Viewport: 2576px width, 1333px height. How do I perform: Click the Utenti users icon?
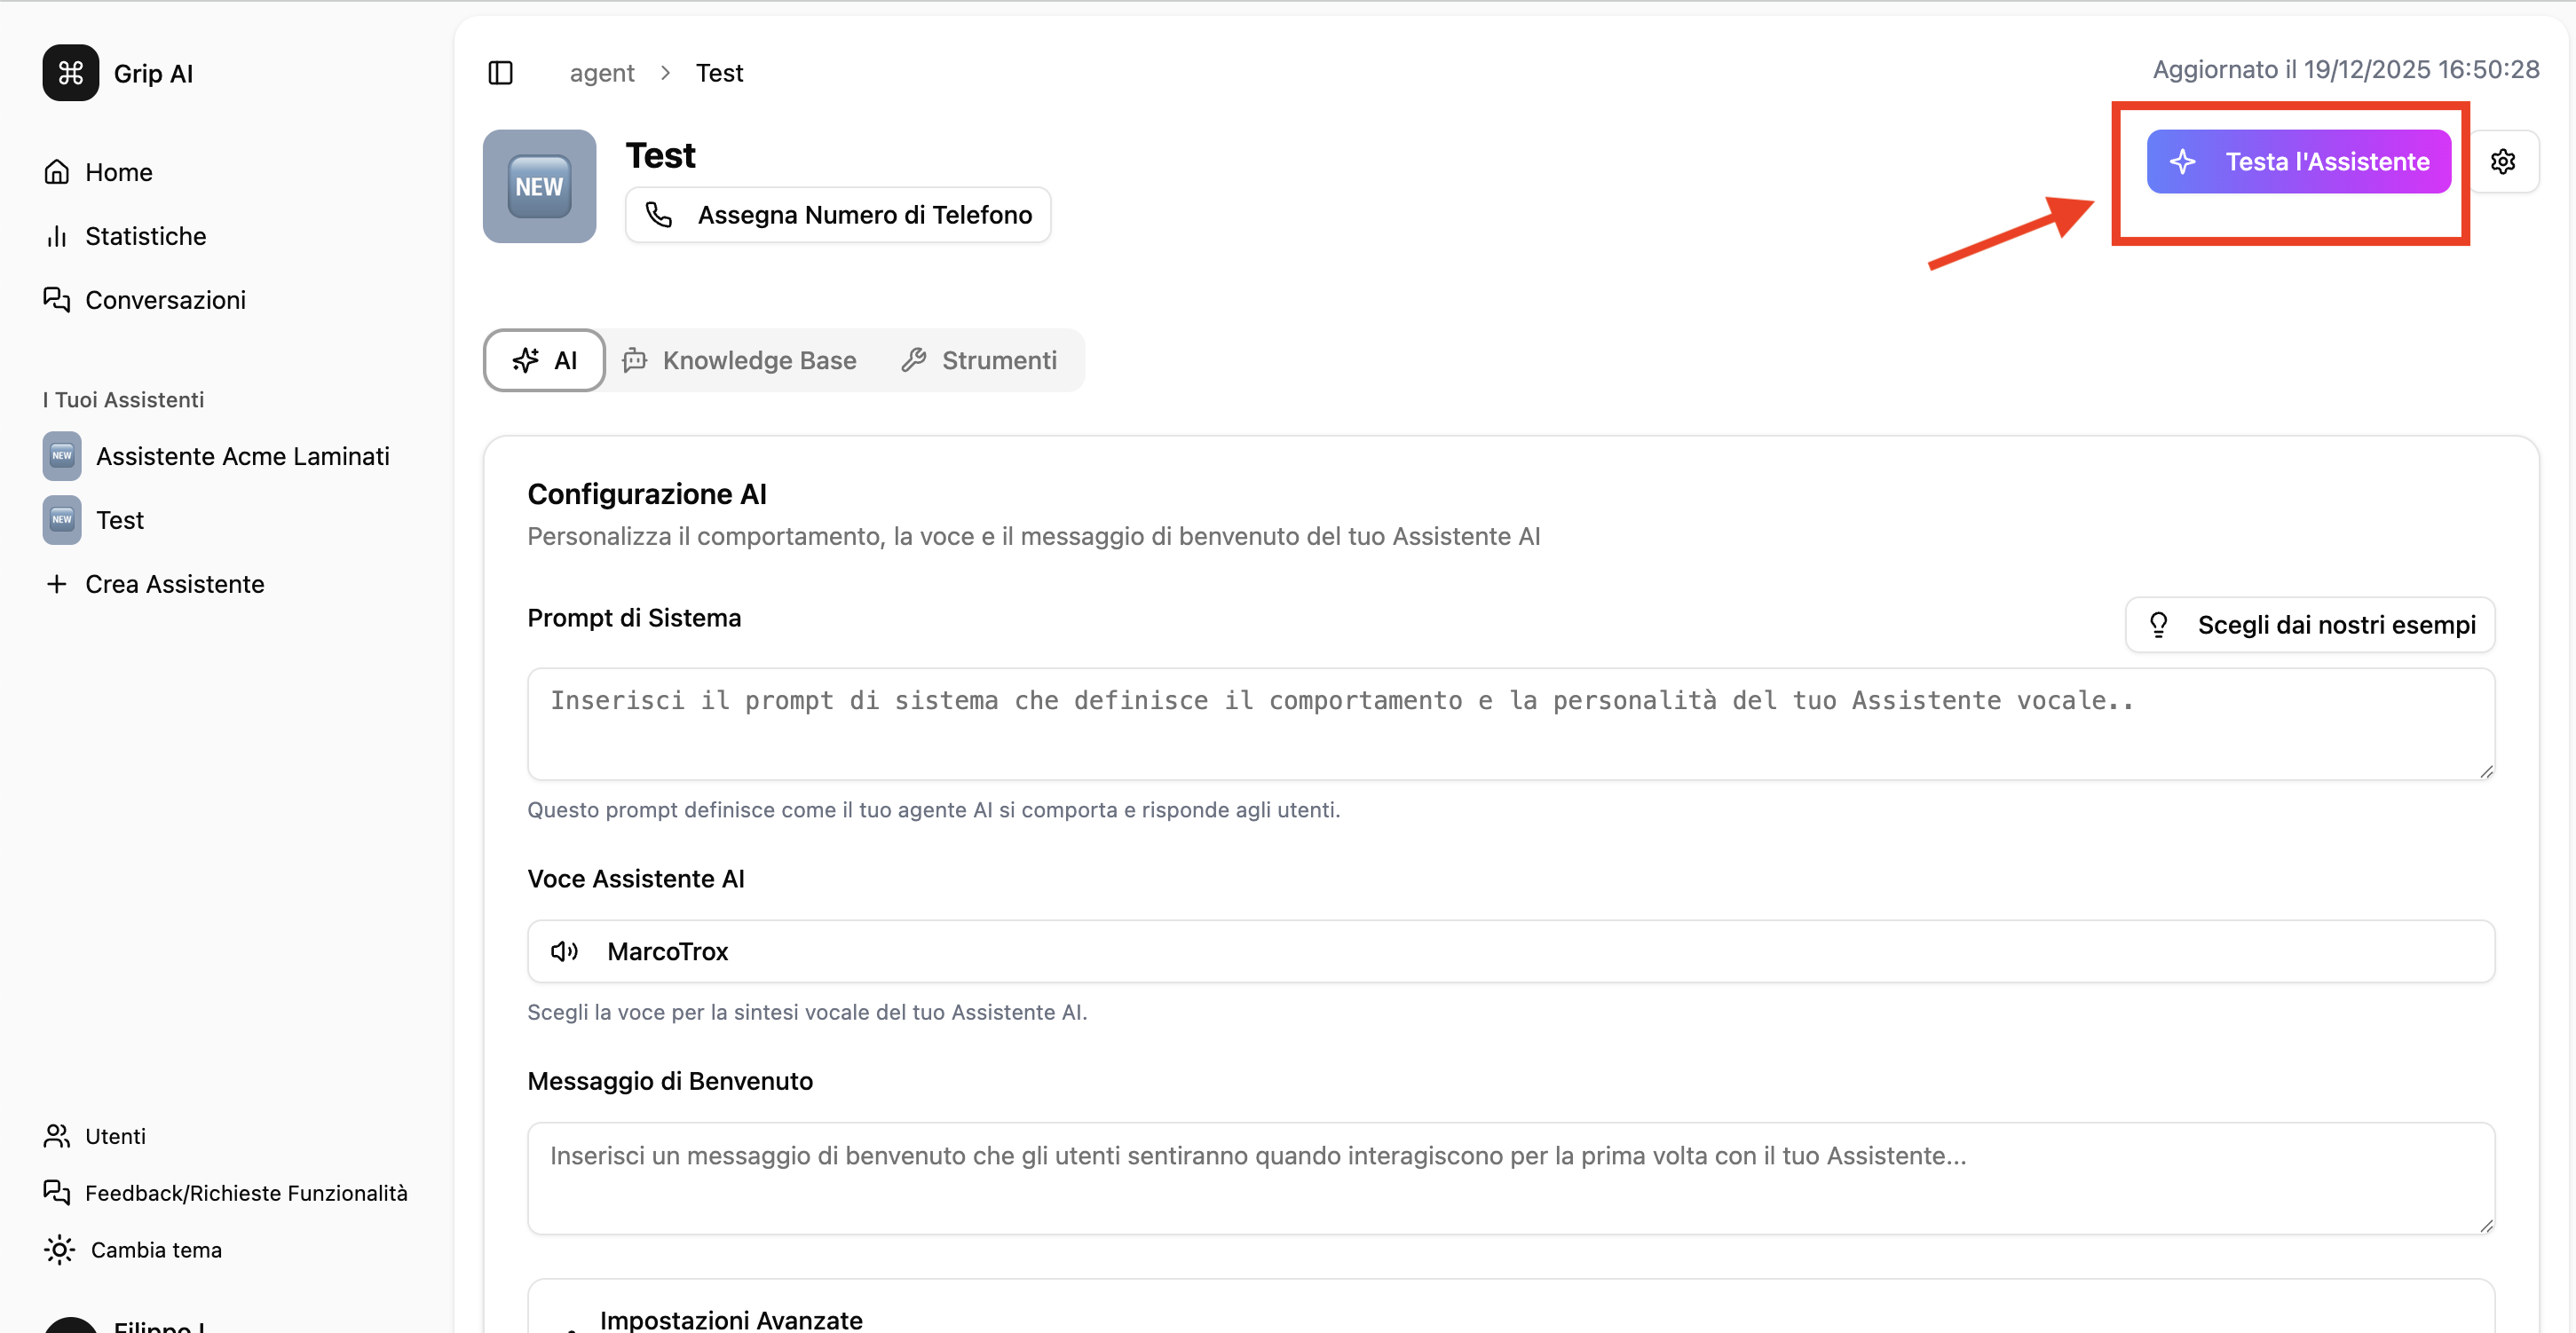56,1136
